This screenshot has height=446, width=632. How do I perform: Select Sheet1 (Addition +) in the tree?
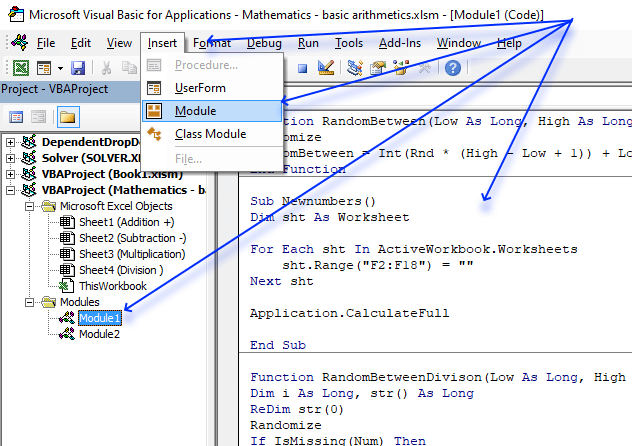click(x=127, y=222)
